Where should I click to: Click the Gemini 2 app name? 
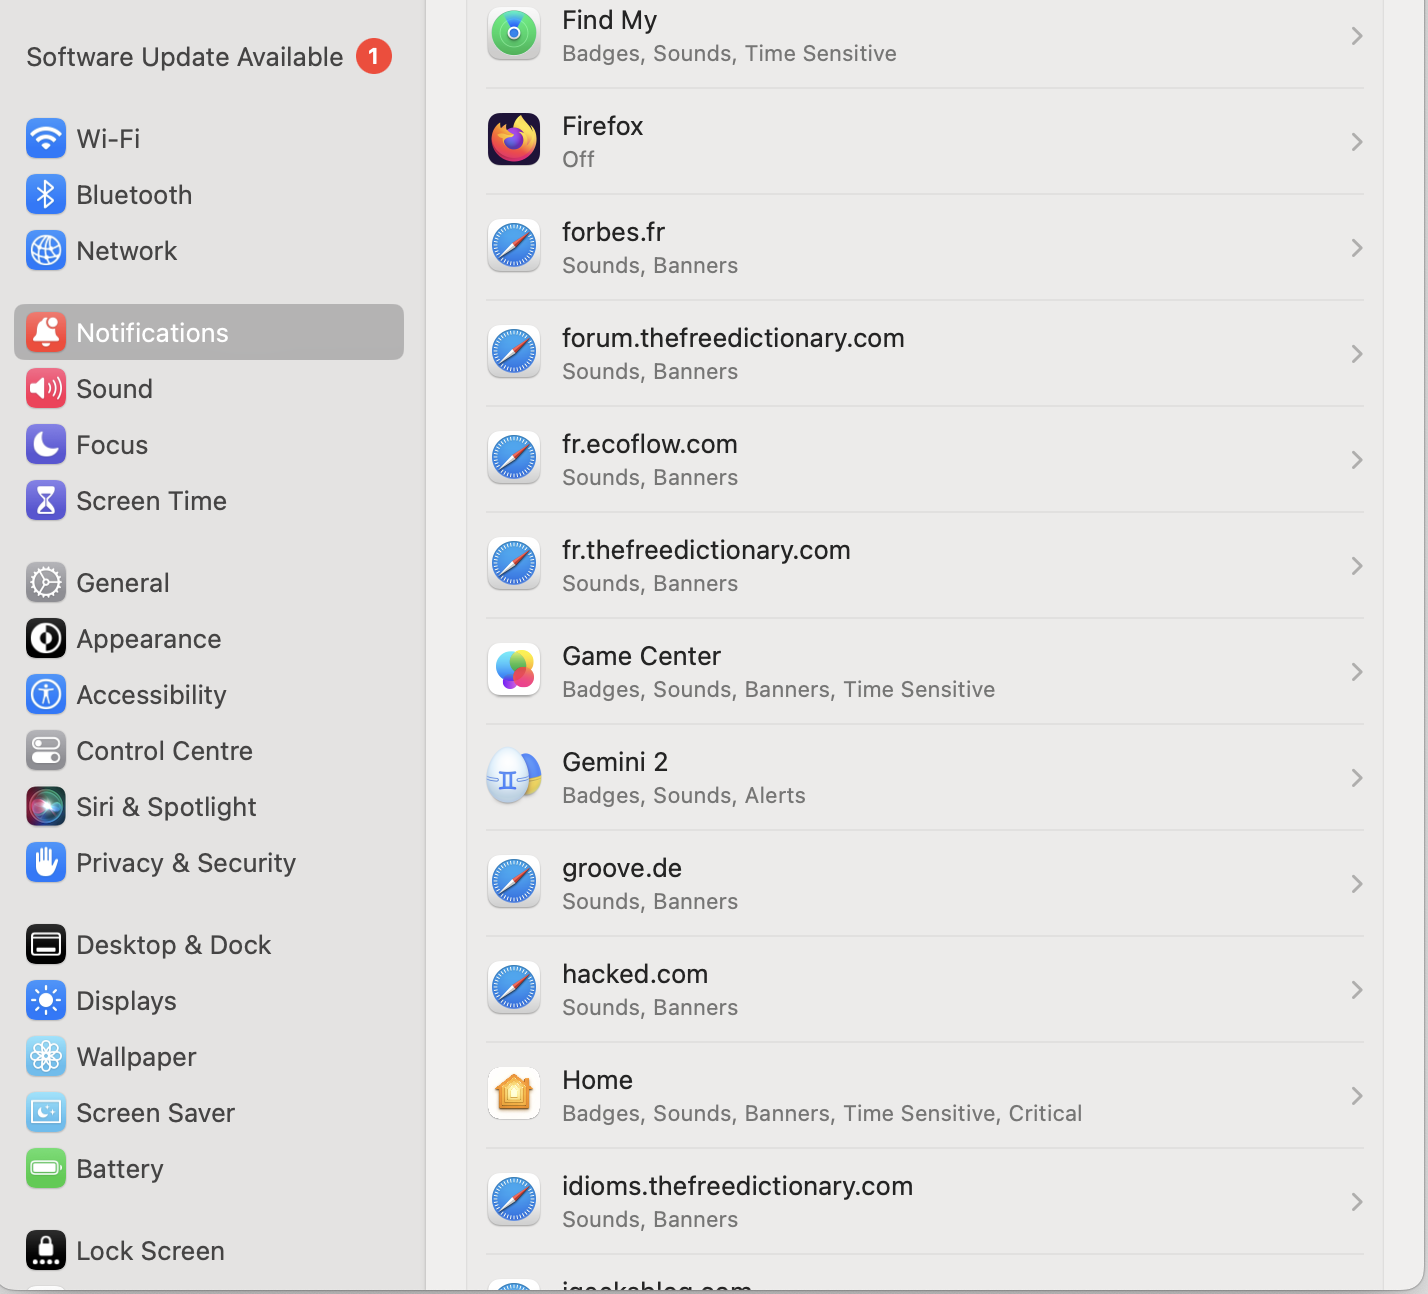tap(615, 762)
